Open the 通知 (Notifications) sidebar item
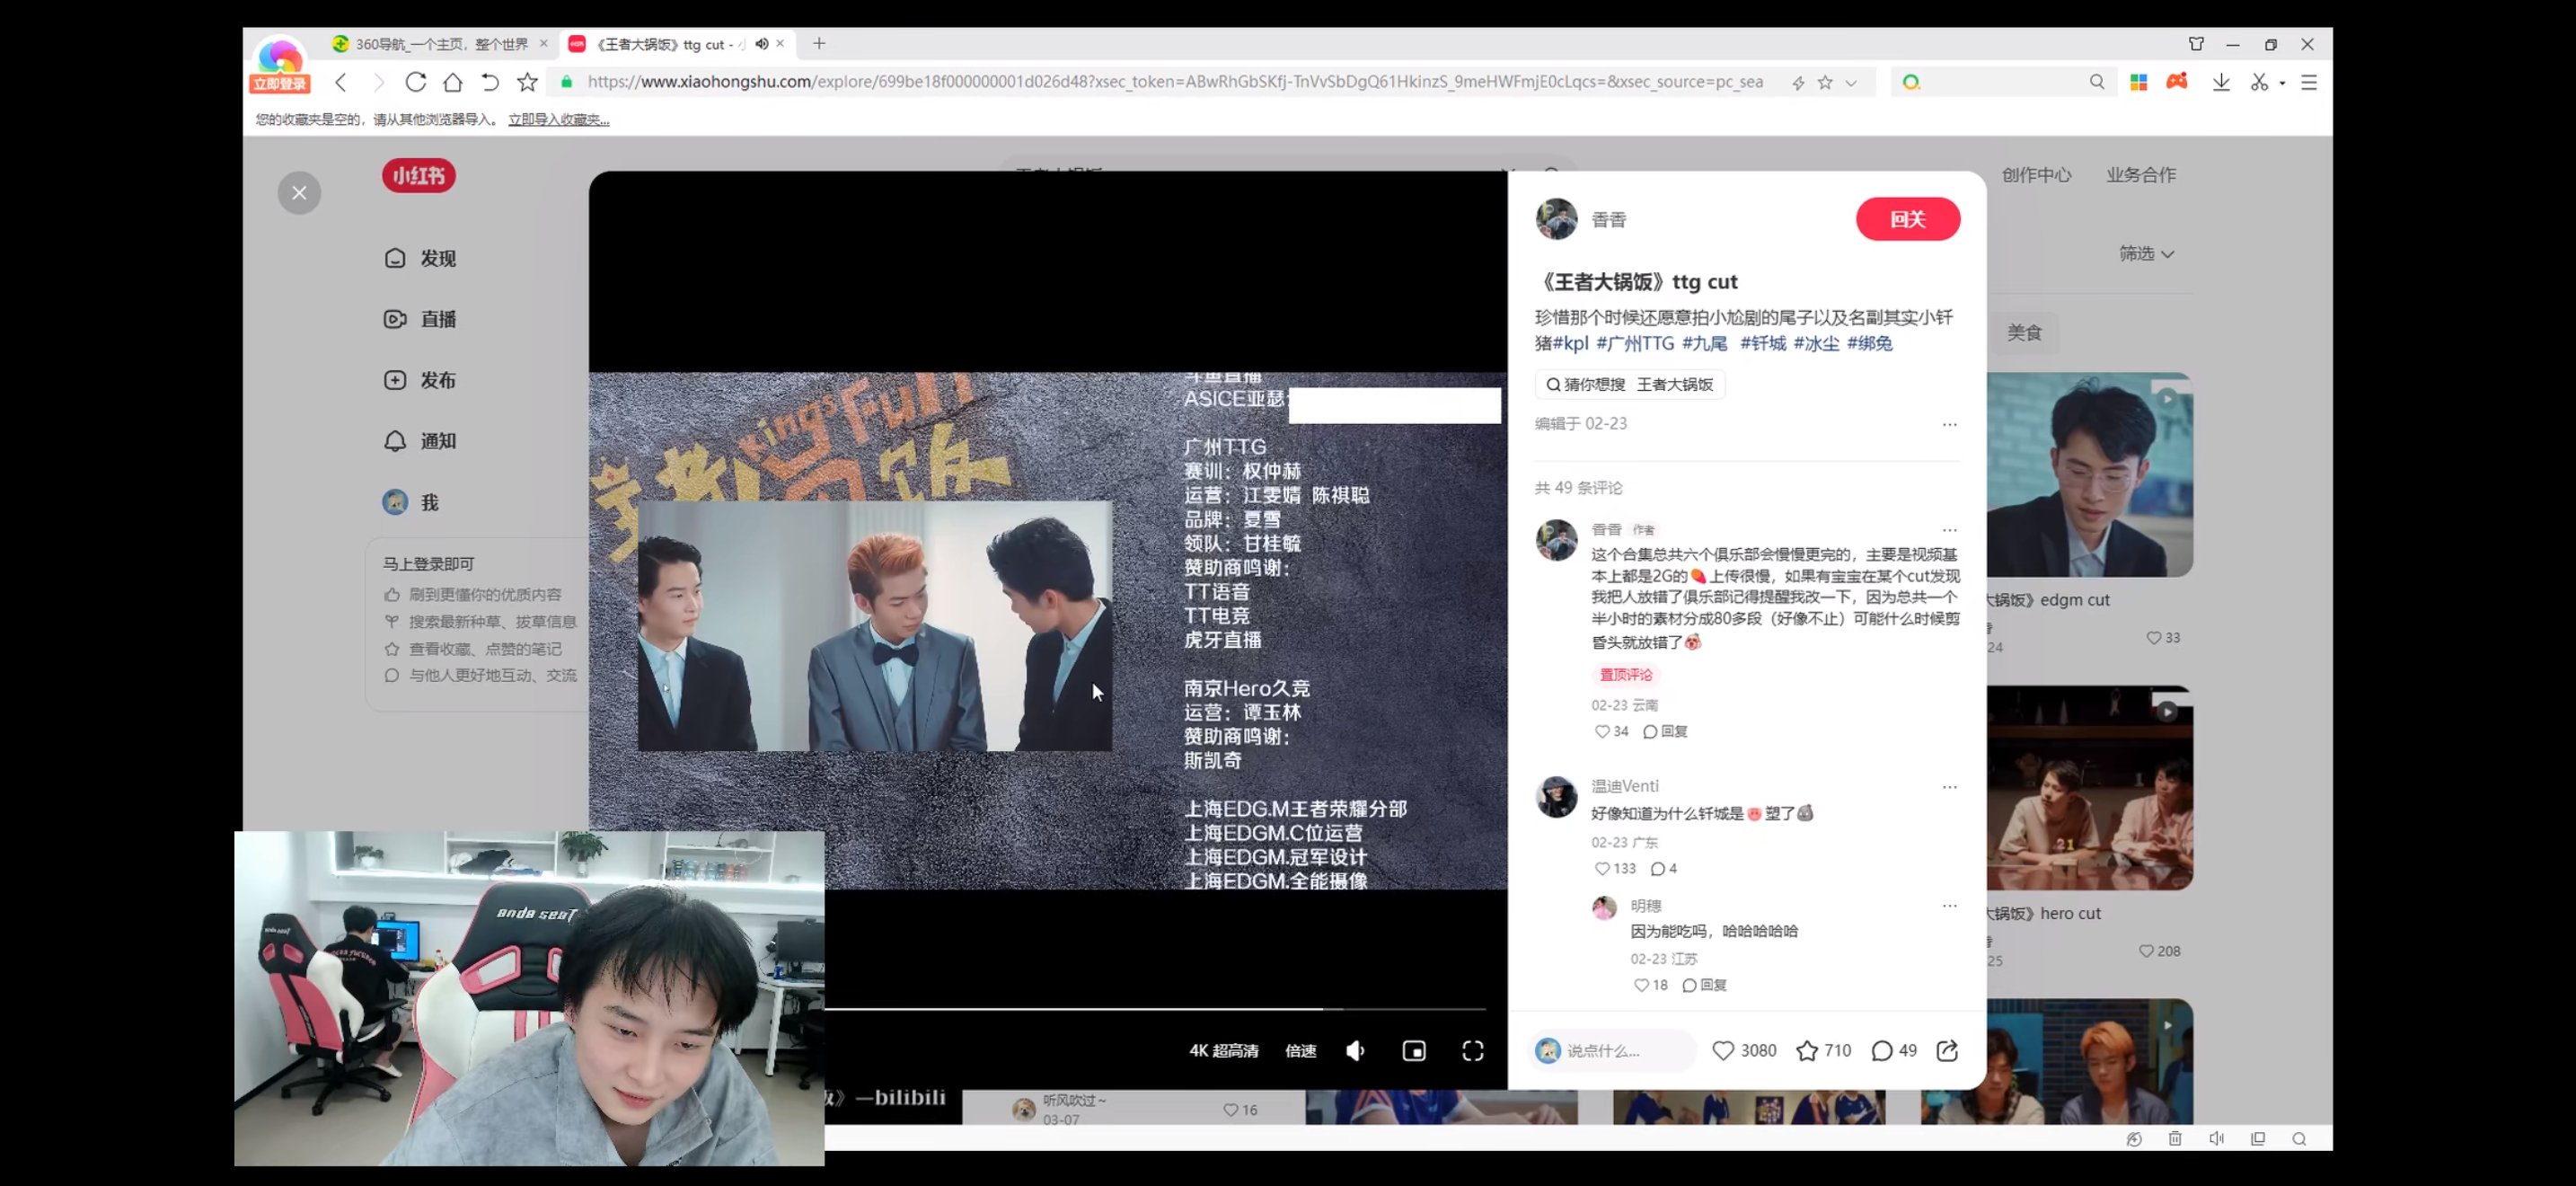Screen dimensions: 2576x1186 (x=420, y=441)
